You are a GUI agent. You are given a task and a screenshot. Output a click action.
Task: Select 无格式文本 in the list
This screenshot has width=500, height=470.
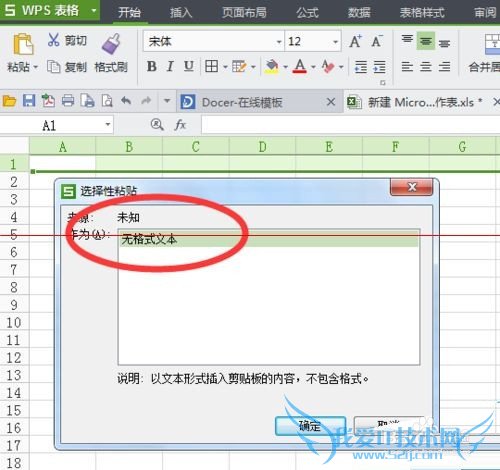(268, 239)
